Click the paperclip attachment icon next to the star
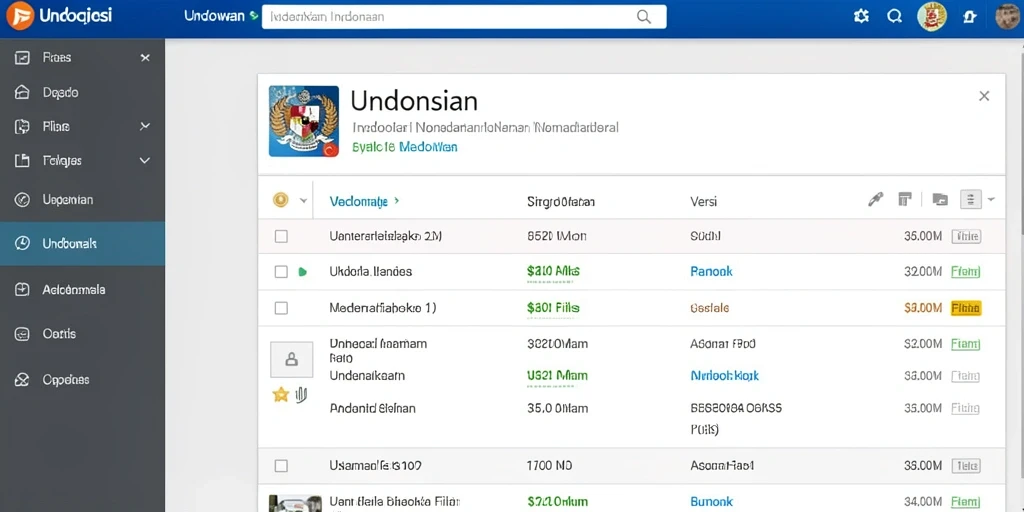 [301, 394]
